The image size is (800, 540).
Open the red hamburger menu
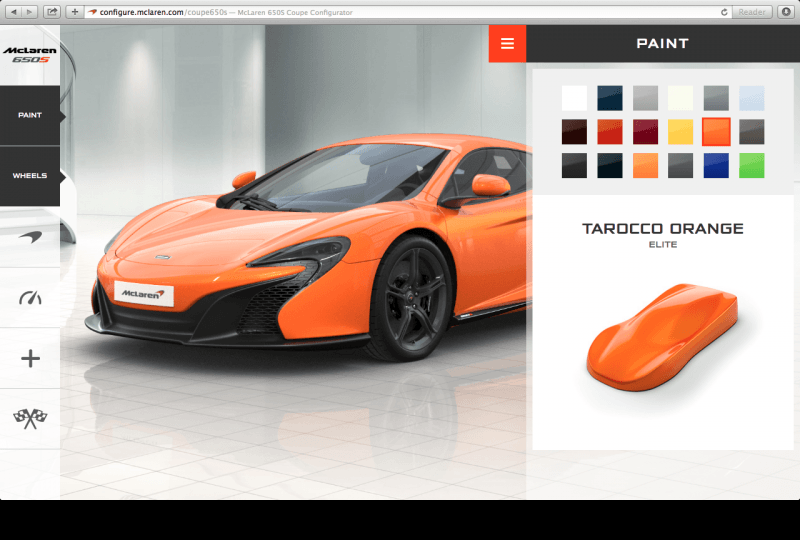tap(507, 43)
